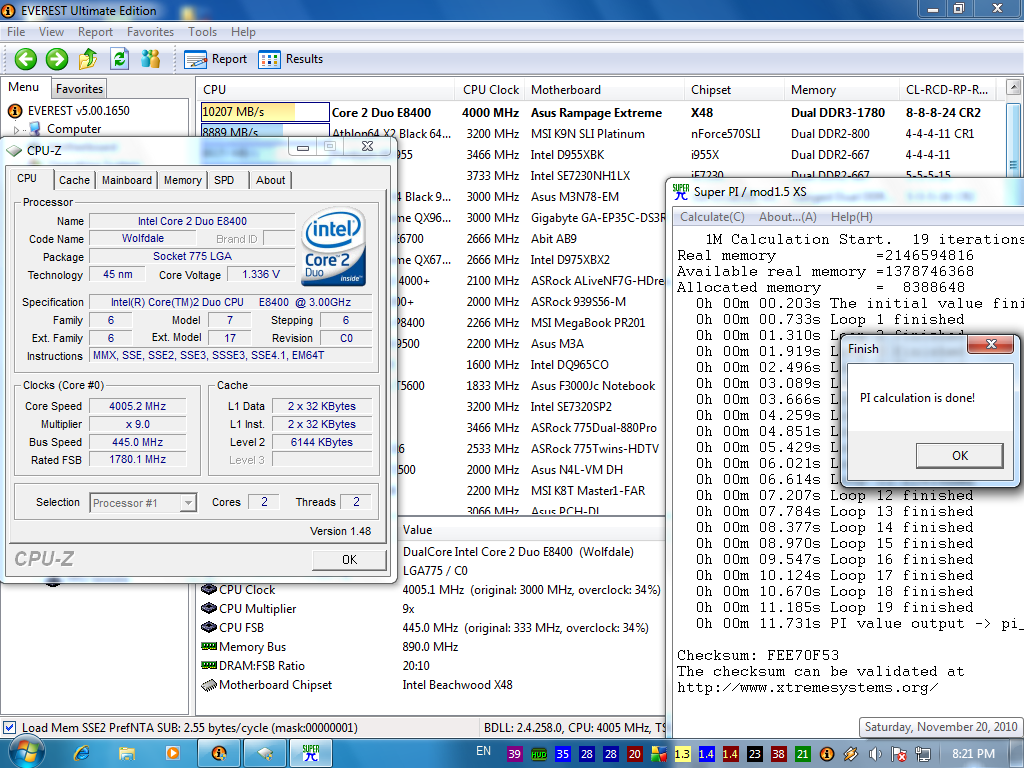Open Report from the EVEREST toolbar
1024x768 pixels.
(x=216, y=59)
